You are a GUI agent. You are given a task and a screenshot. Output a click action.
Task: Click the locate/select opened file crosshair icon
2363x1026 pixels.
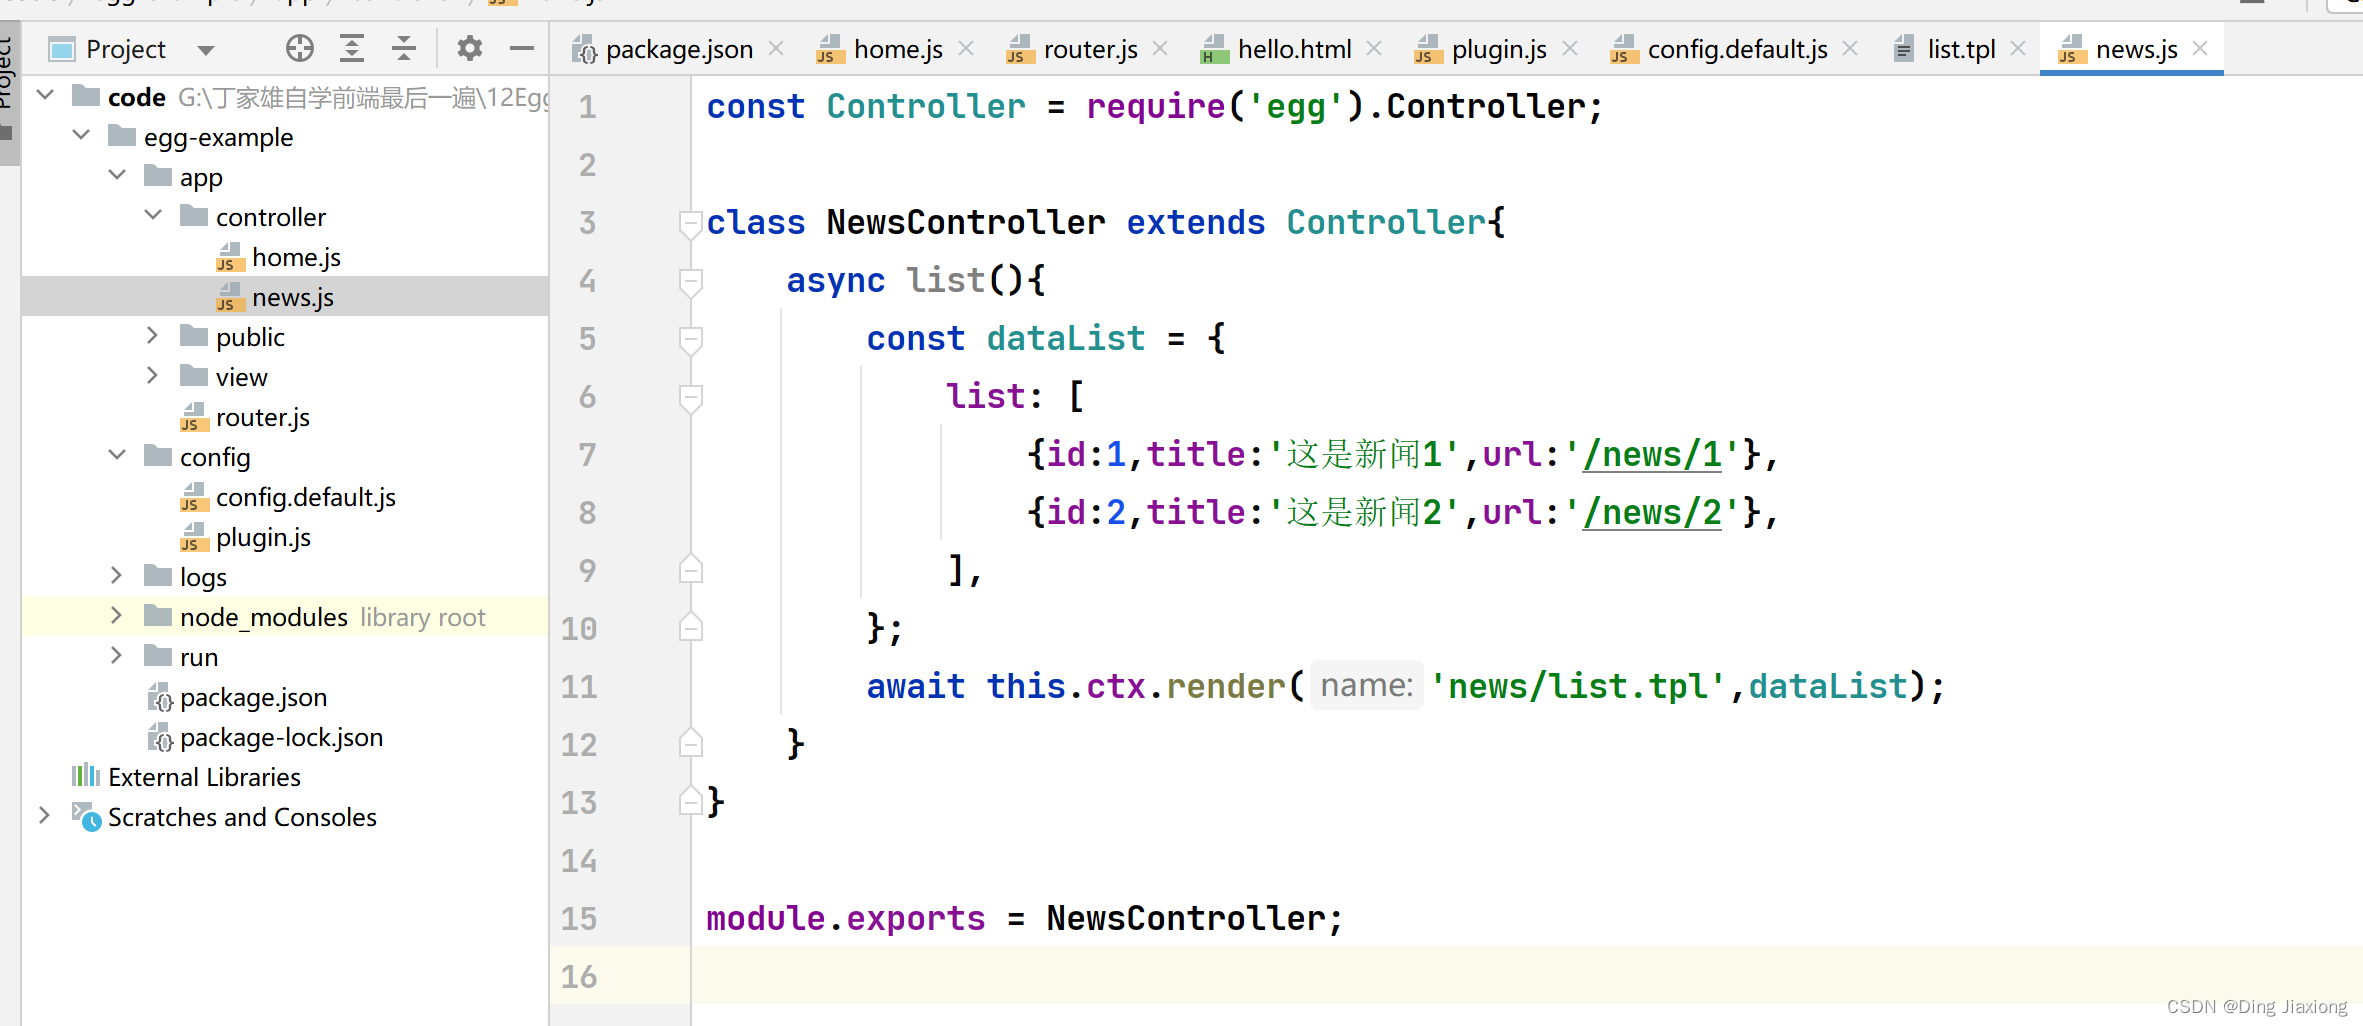coord(300,48)
